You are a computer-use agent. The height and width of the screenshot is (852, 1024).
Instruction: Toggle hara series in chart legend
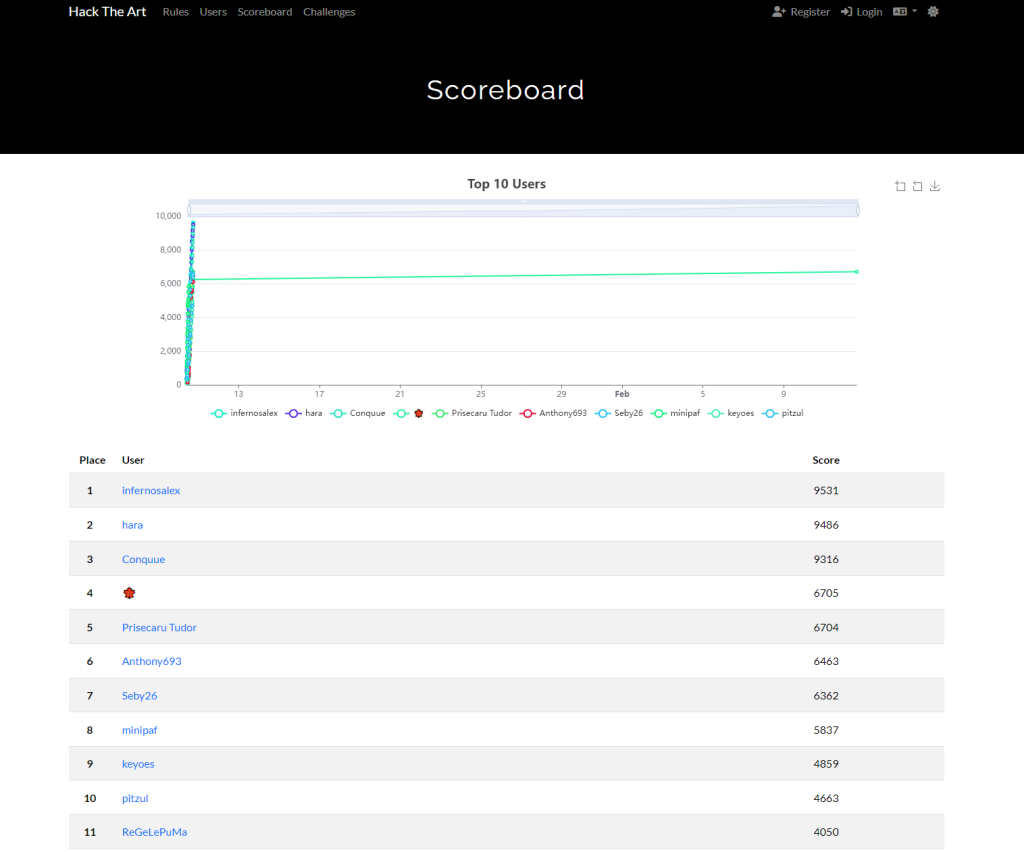[304, 413]
